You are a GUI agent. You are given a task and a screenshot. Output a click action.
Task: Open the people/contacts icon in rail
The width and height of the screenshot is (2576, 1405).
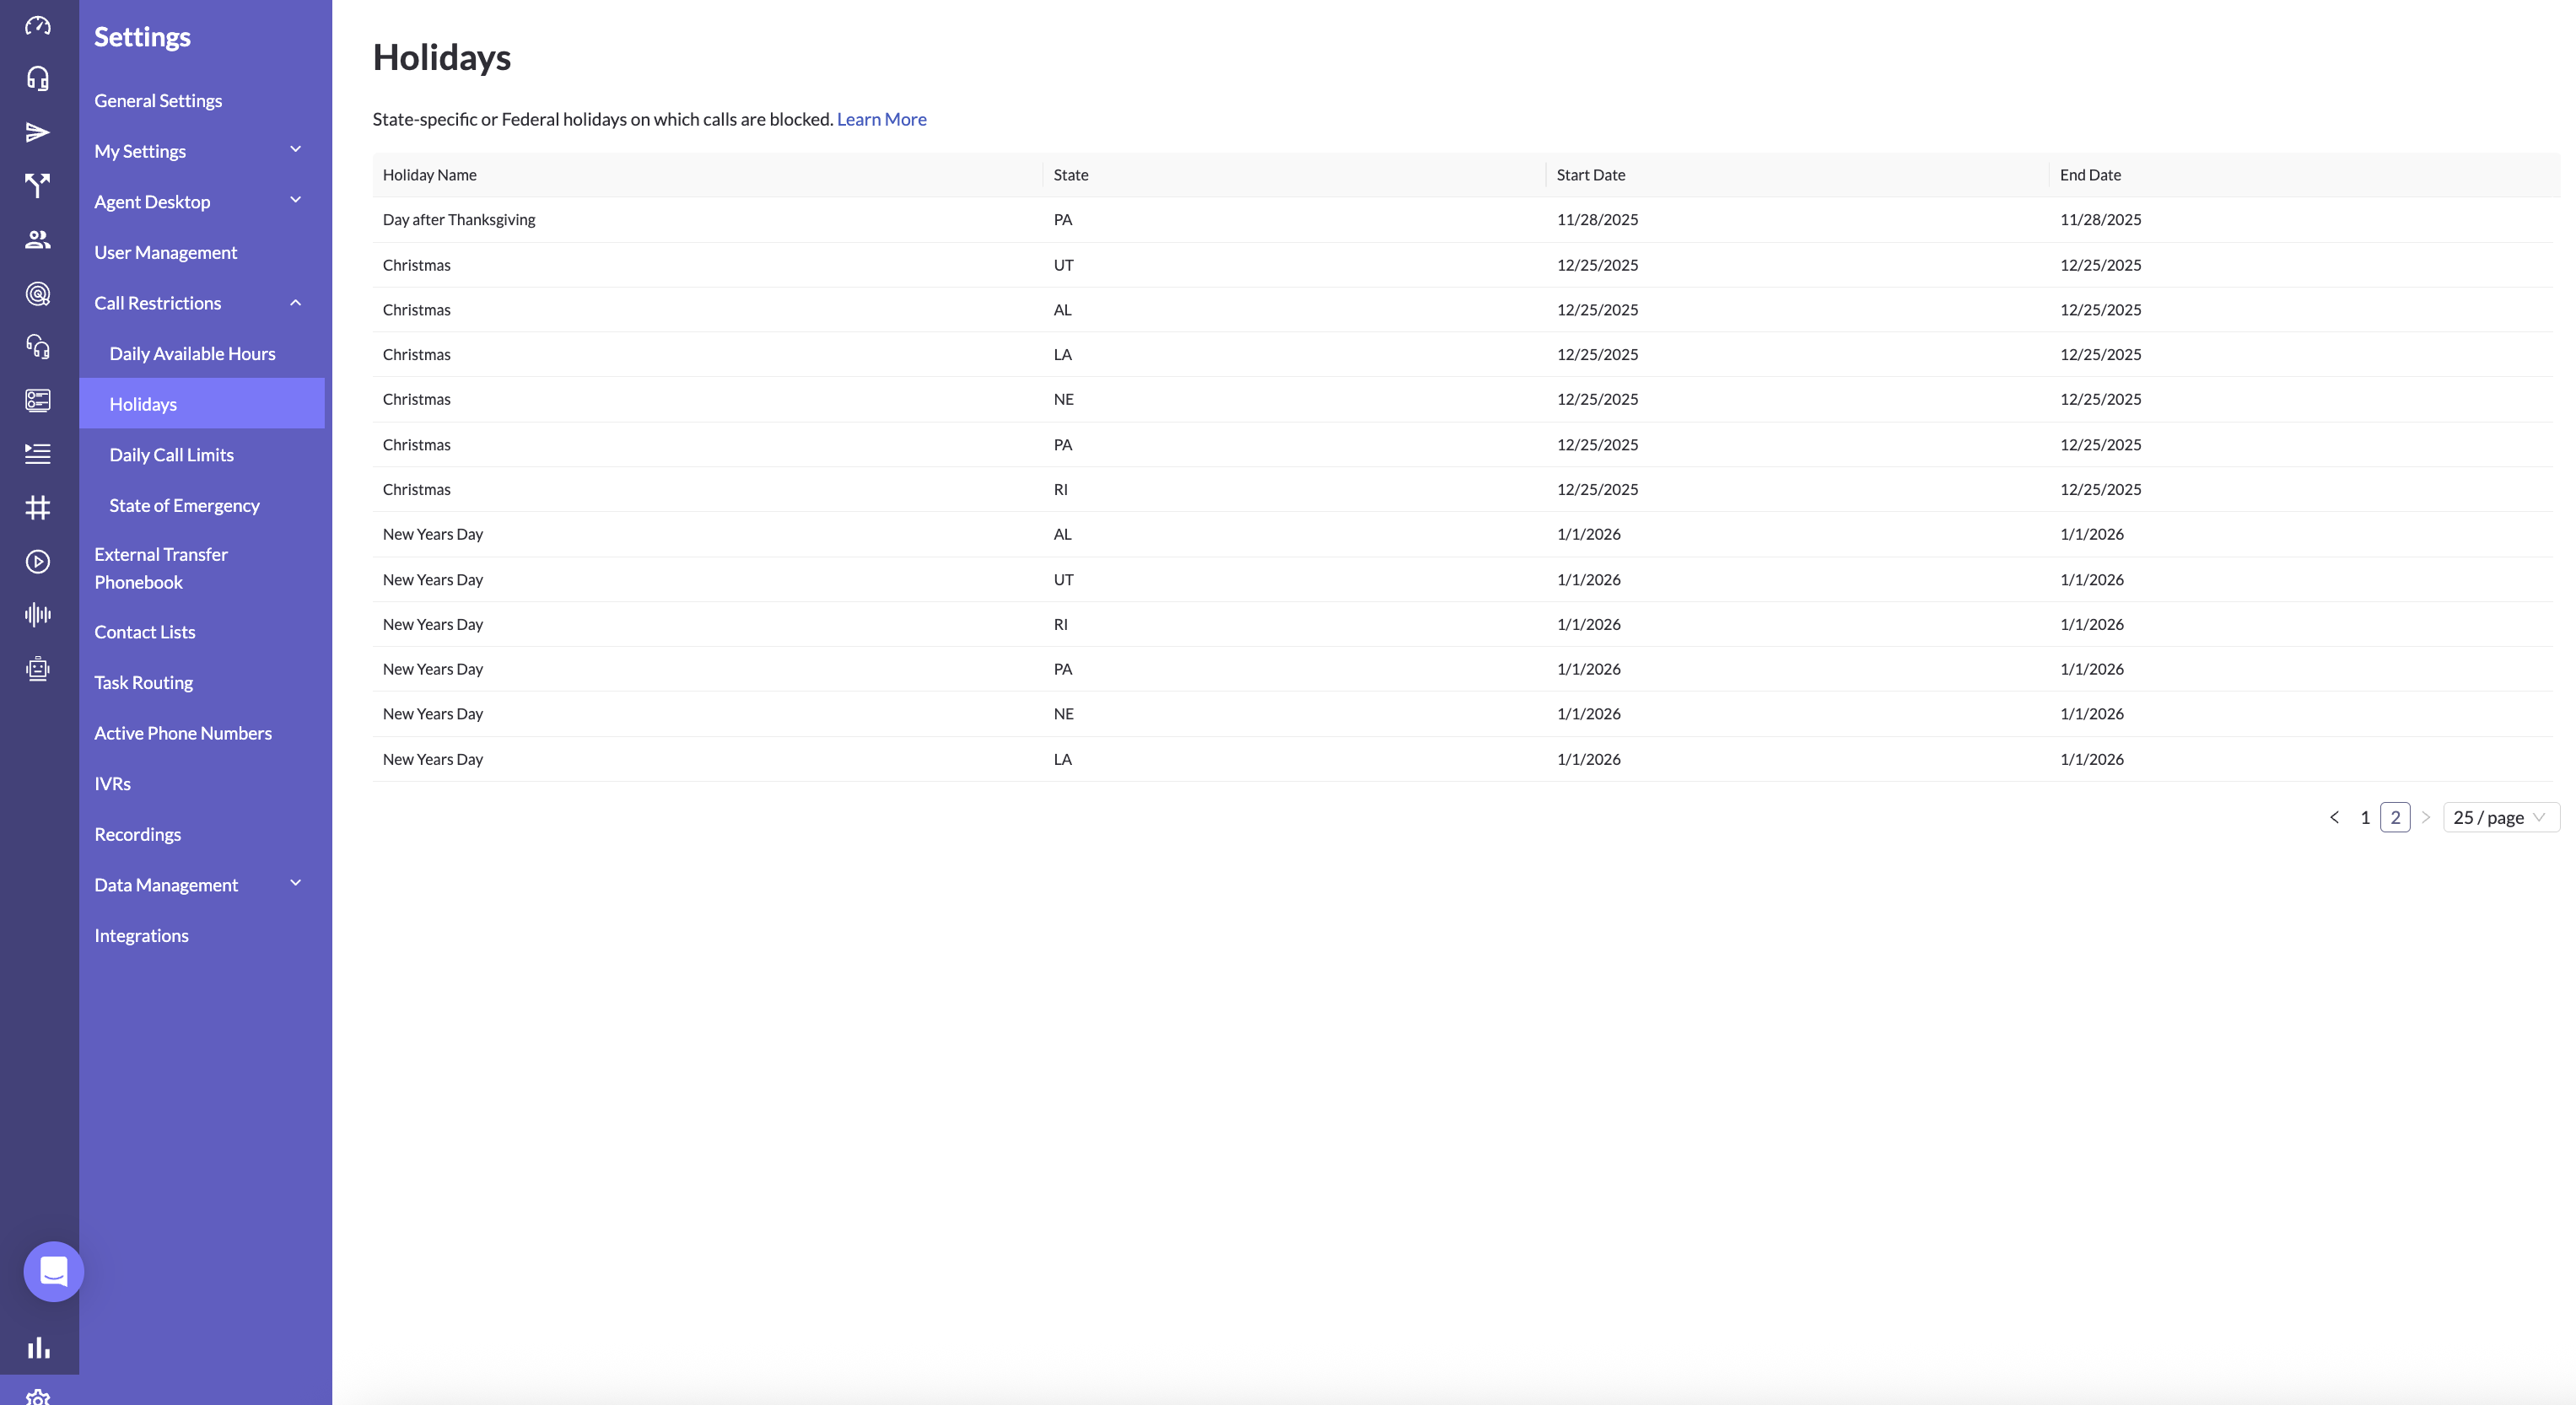pyautogui.click(x=38, y=240)
